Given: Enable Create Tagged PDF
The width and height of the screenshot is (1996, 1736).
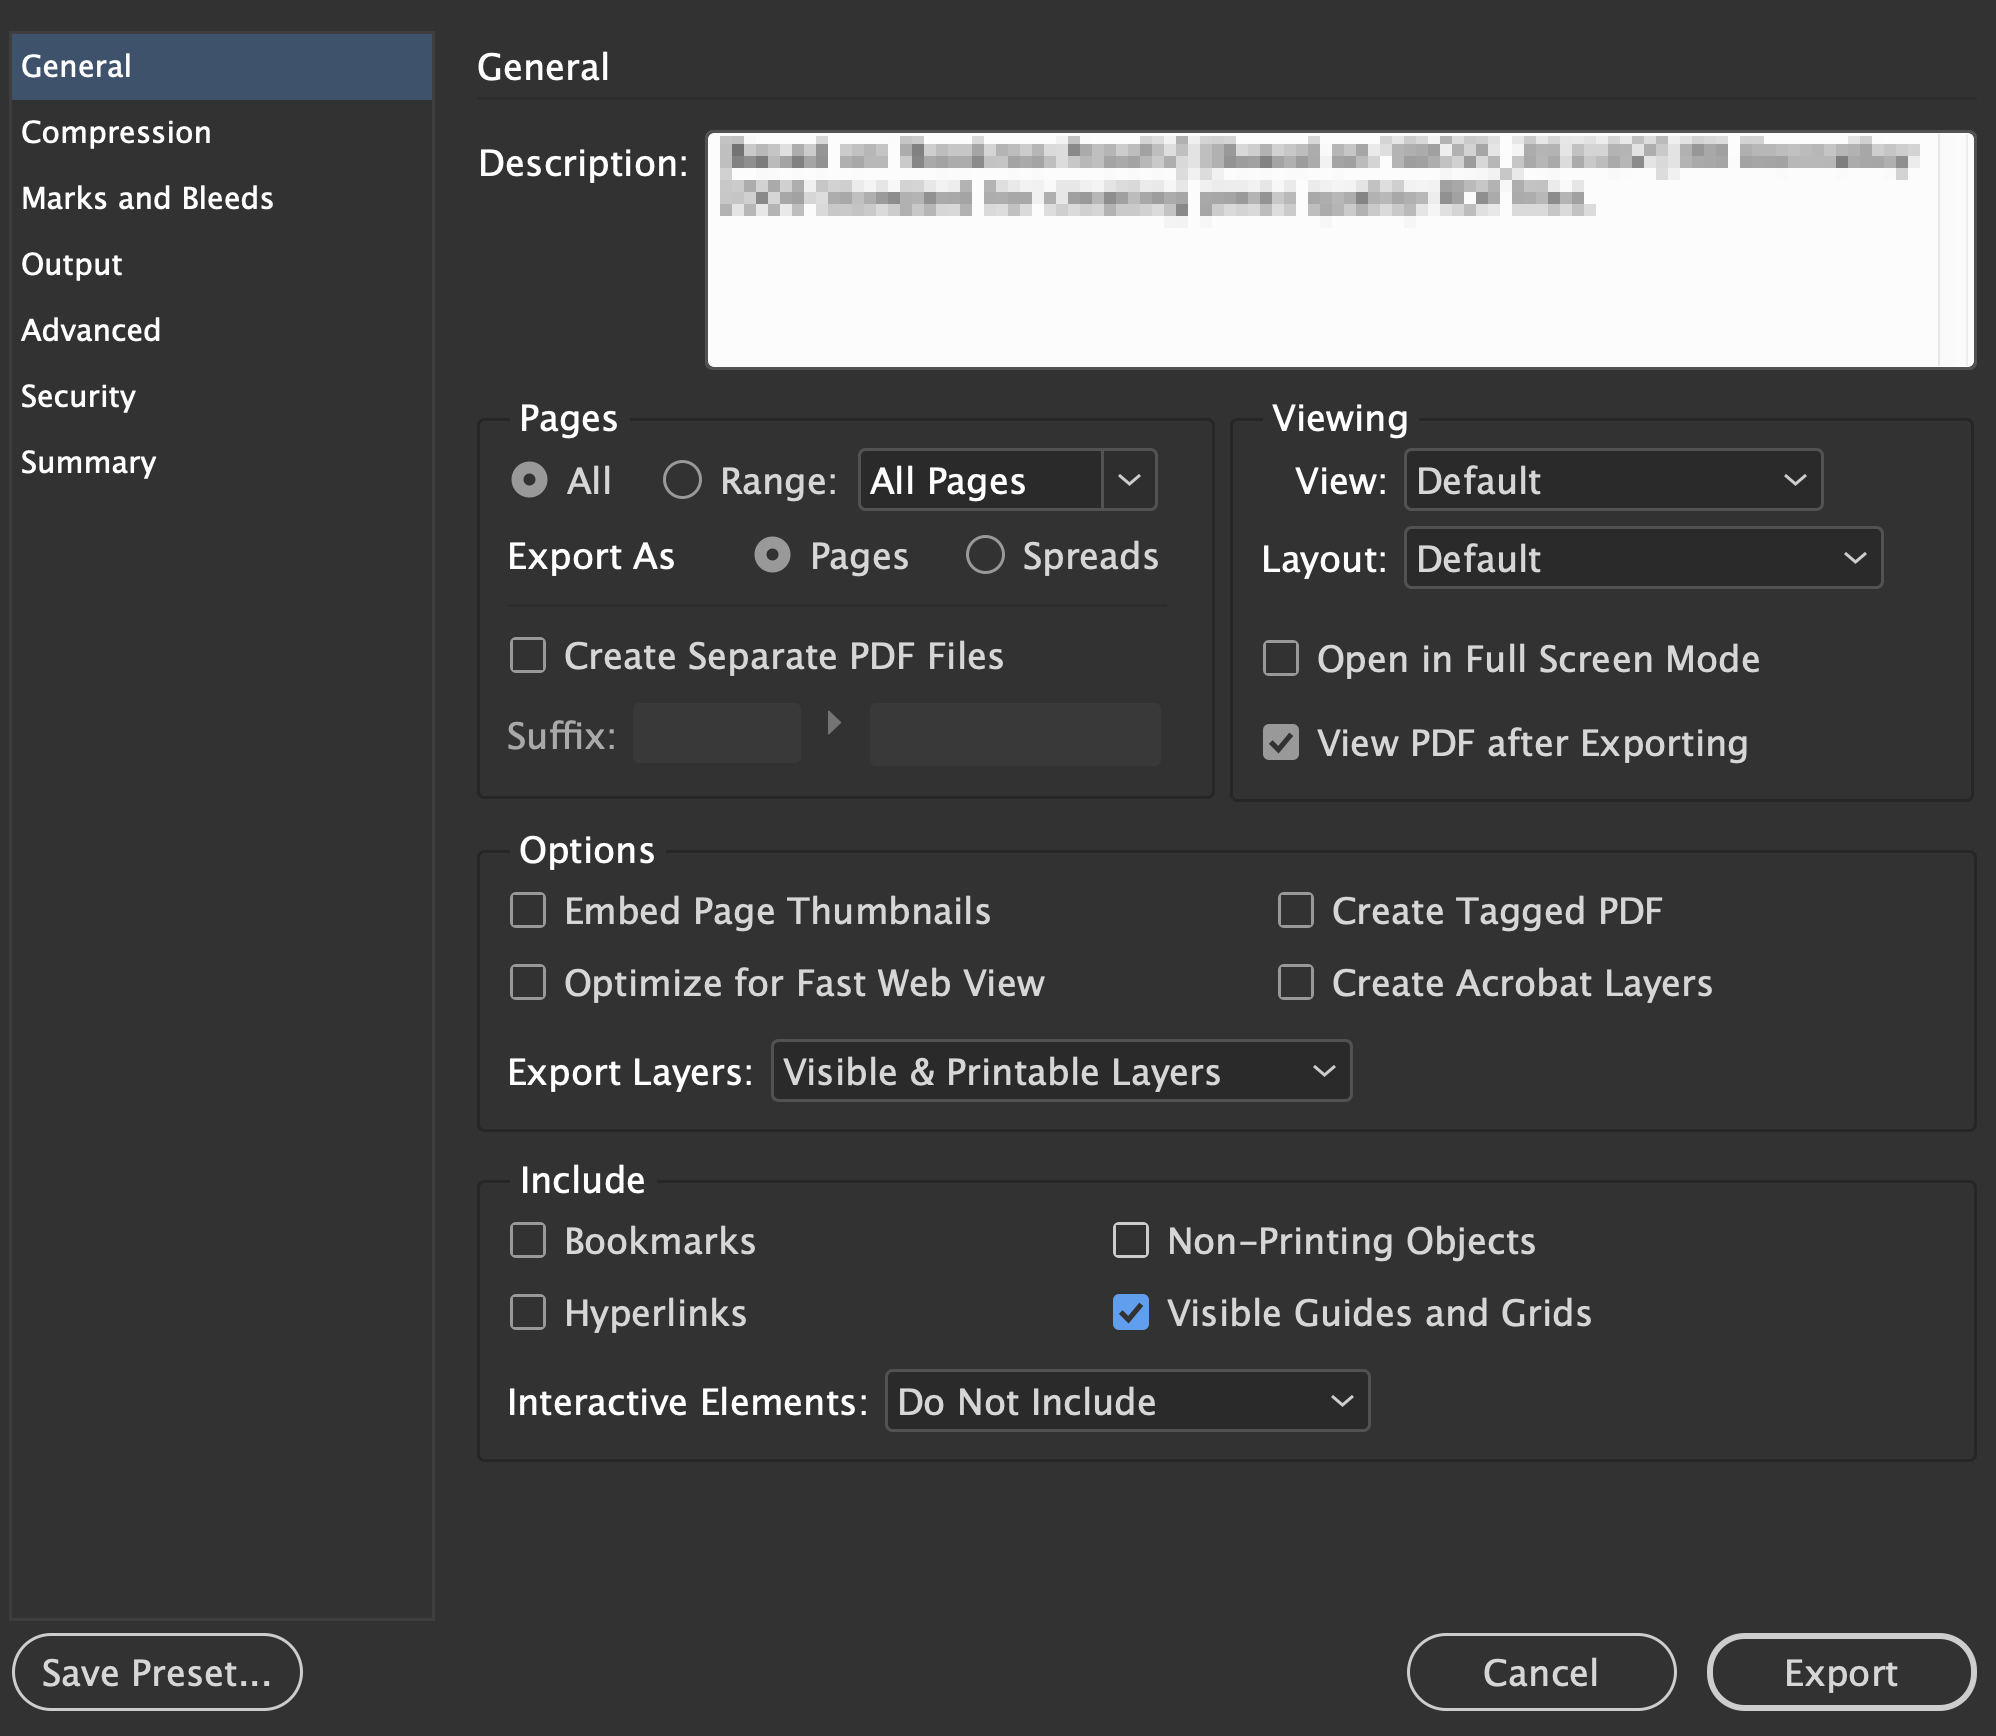Looking at the screenshot, I should [x=1295, y=910].
